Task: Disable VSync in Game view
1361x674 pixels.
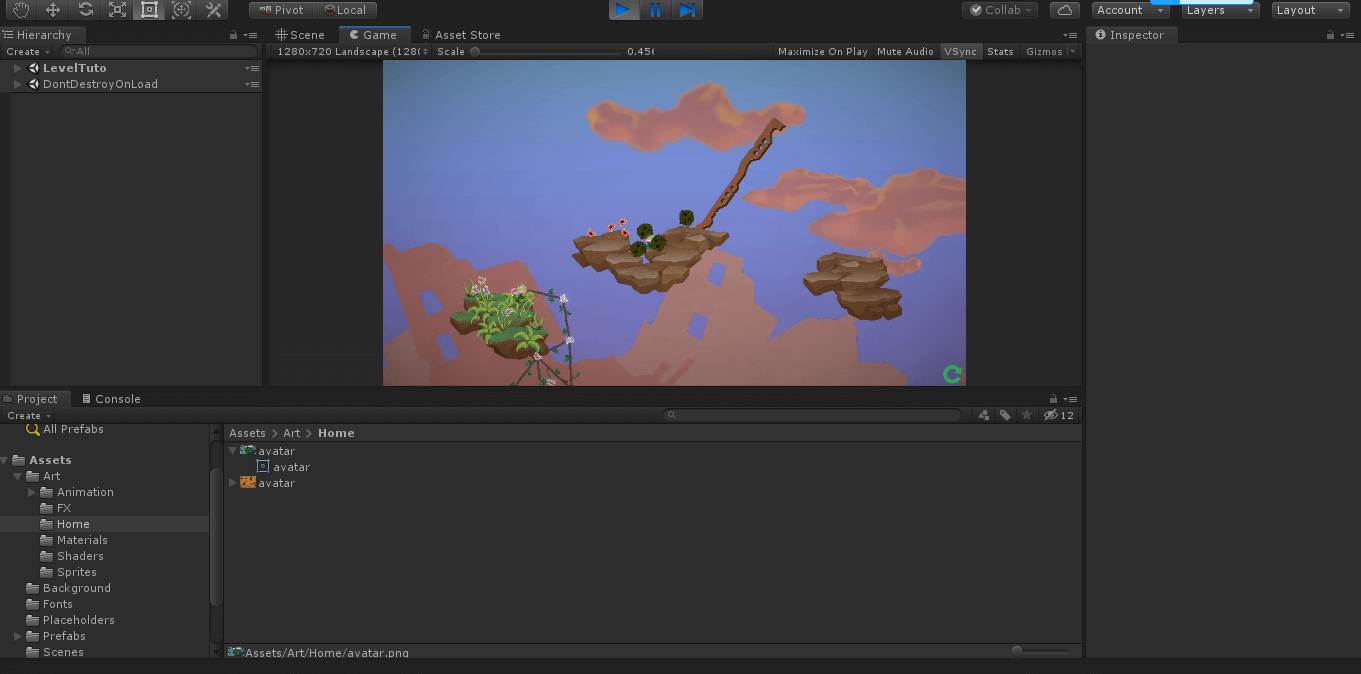Action: [x=960, y=52]
